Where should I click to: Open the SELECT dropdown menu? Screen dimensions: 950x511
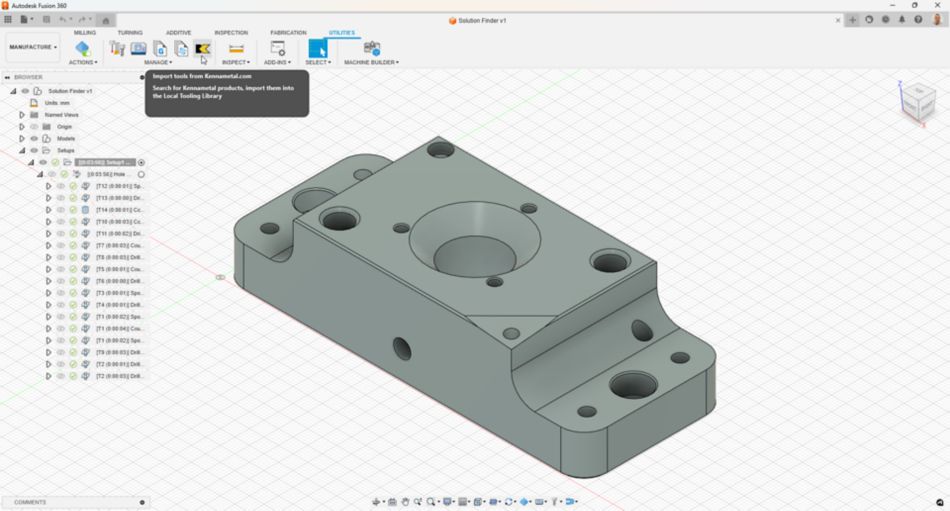click(x=318, y=62)
